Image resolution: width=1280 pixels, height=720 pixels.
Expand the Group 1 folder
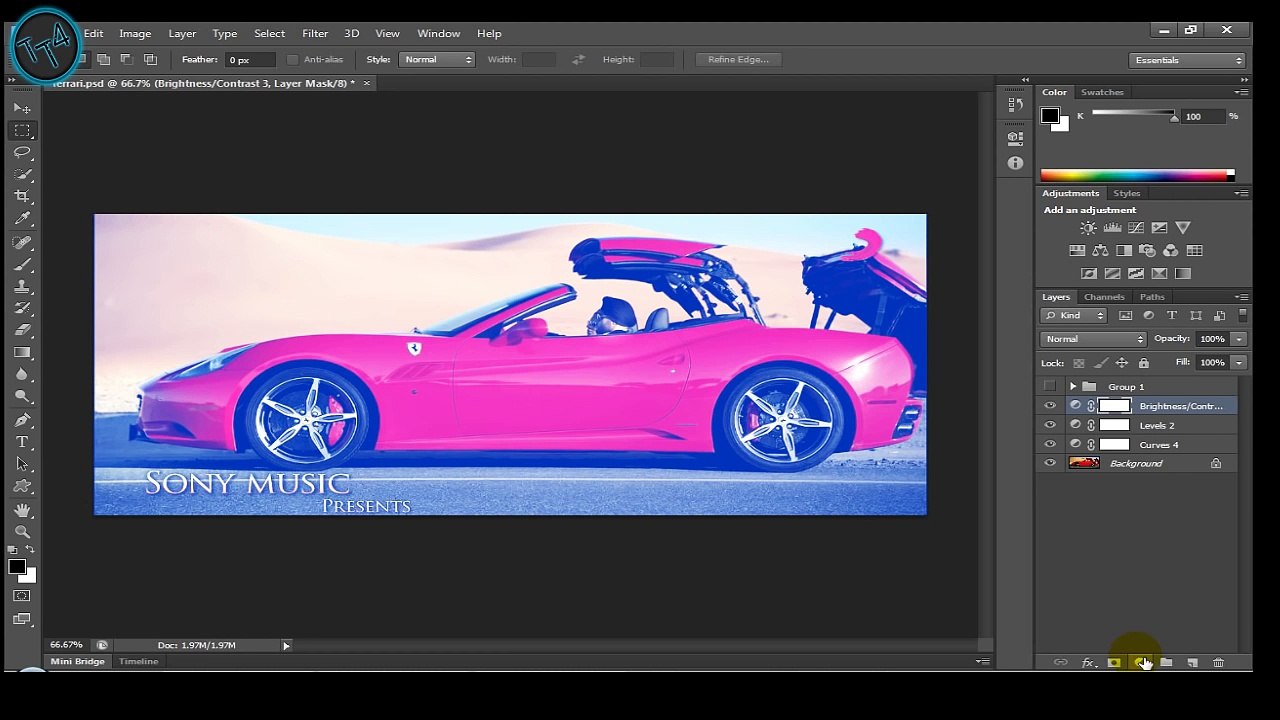coord(1073,386)
